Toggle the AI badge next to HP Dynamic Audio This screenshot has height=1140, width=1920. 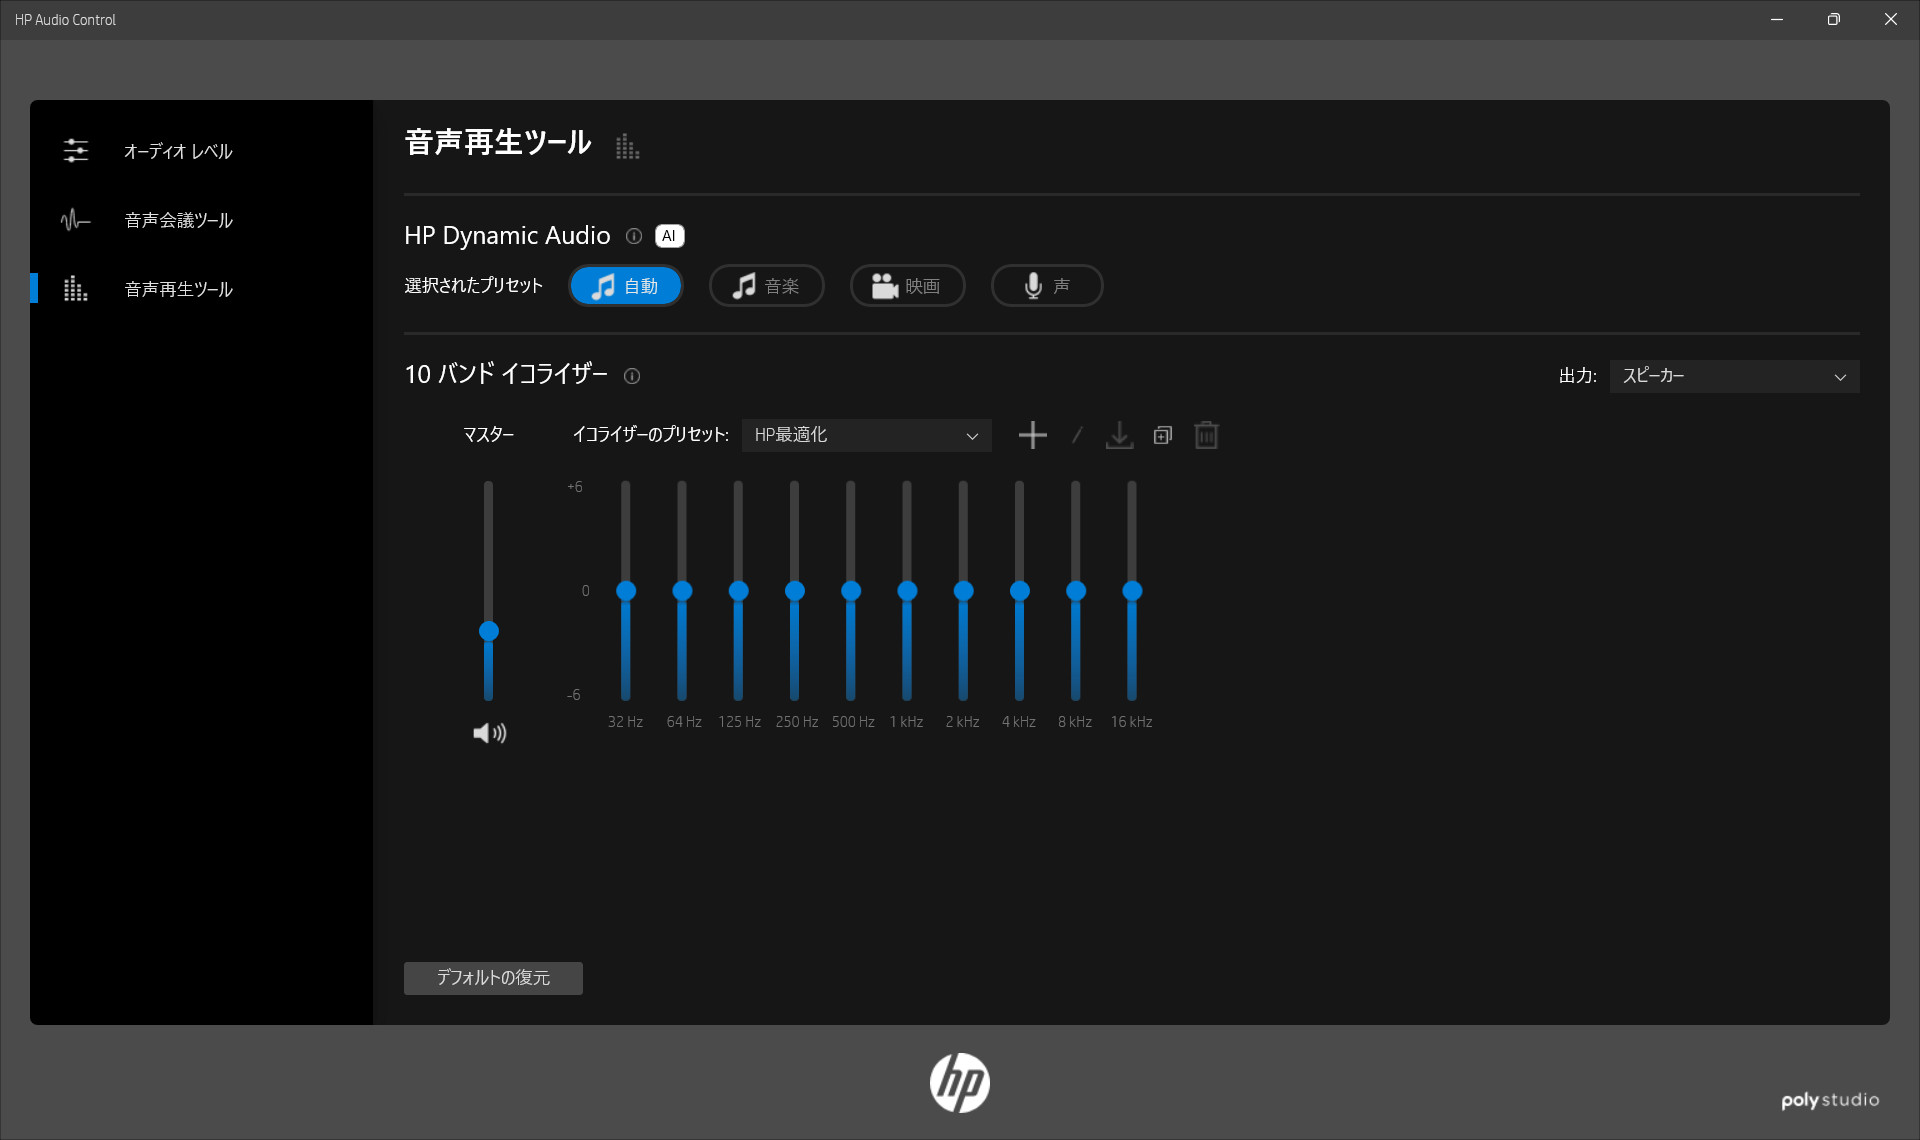pyautogui.click(x=668, y=236)
